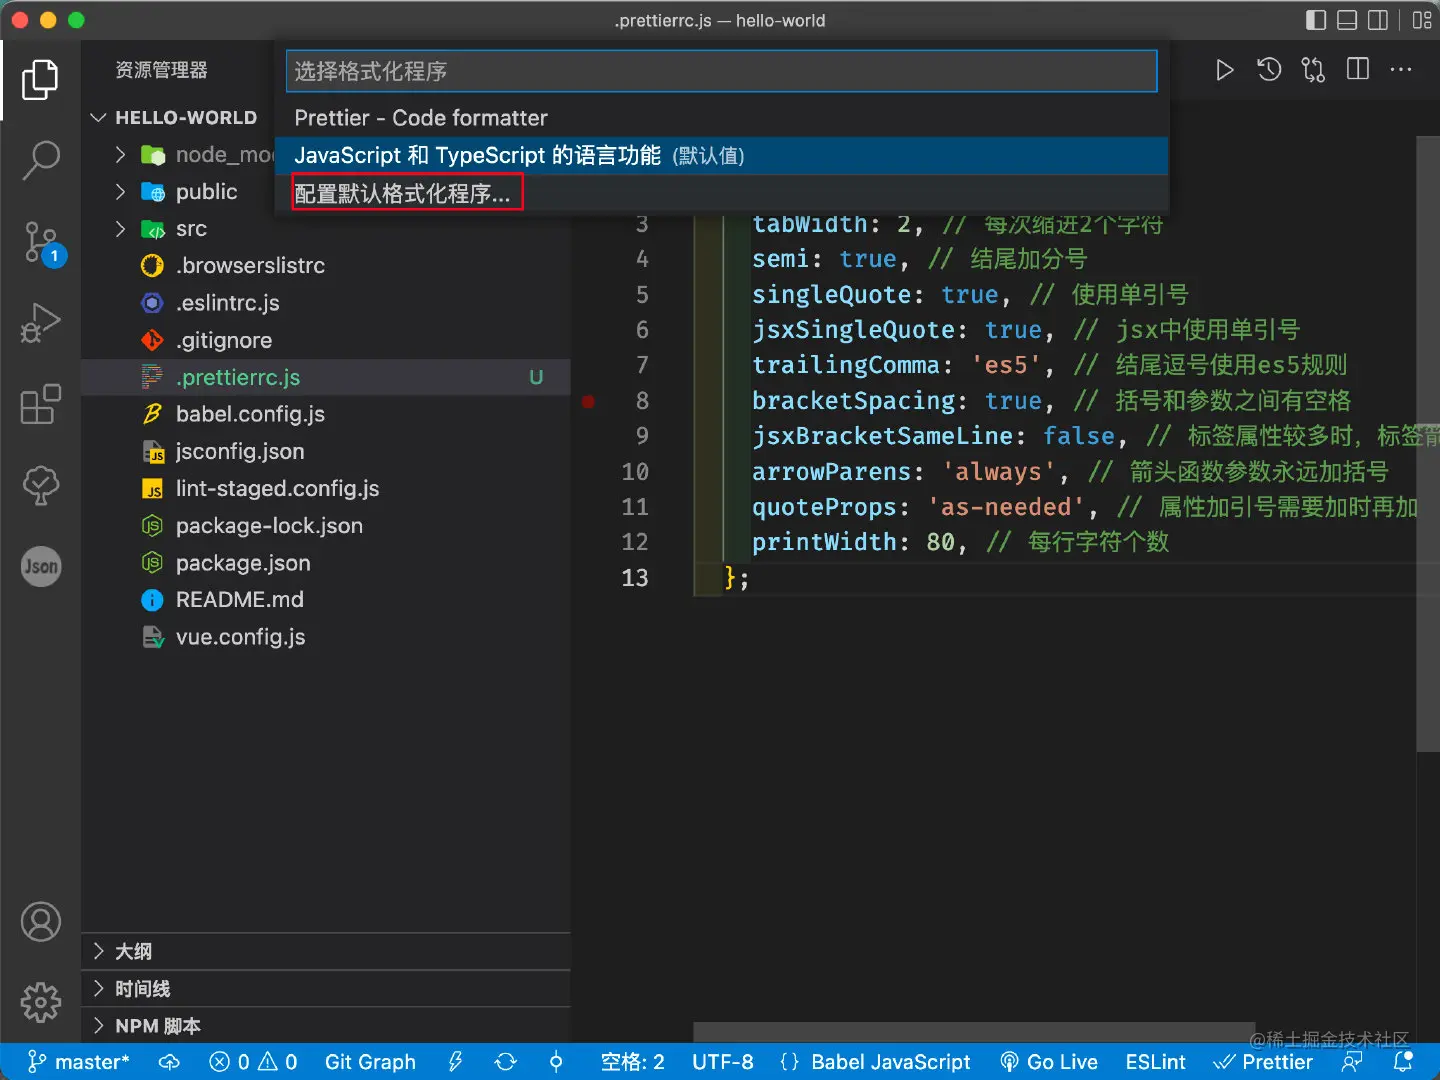Click the feedback person icon in status bar
The height and width of the screenshot is (1080, 1440).
(x=1353, y=1062)
